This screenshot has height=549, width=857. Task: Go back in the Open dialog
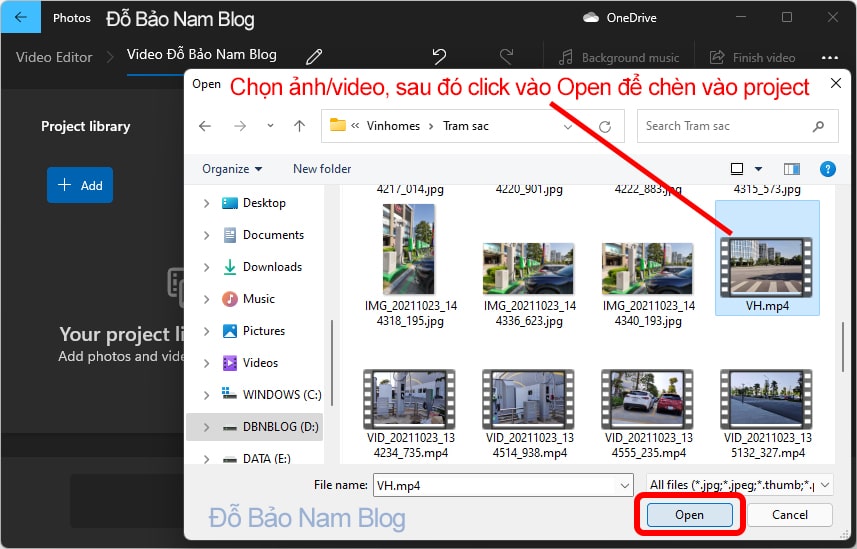205,126
